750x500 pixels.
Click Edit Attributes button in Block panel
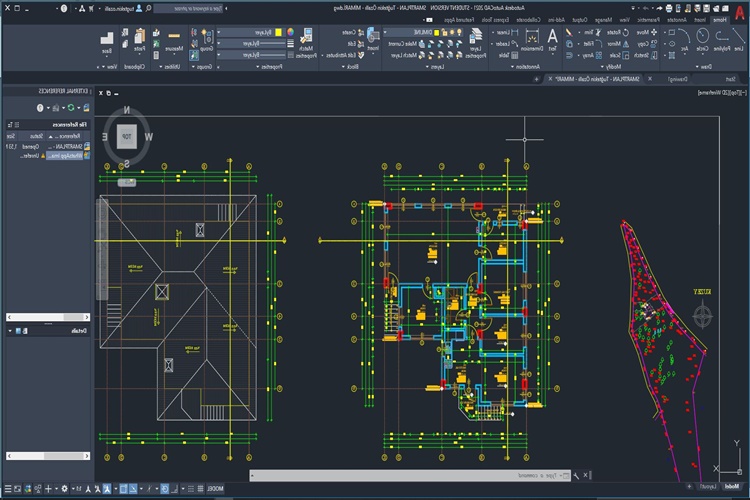[345, 55]
